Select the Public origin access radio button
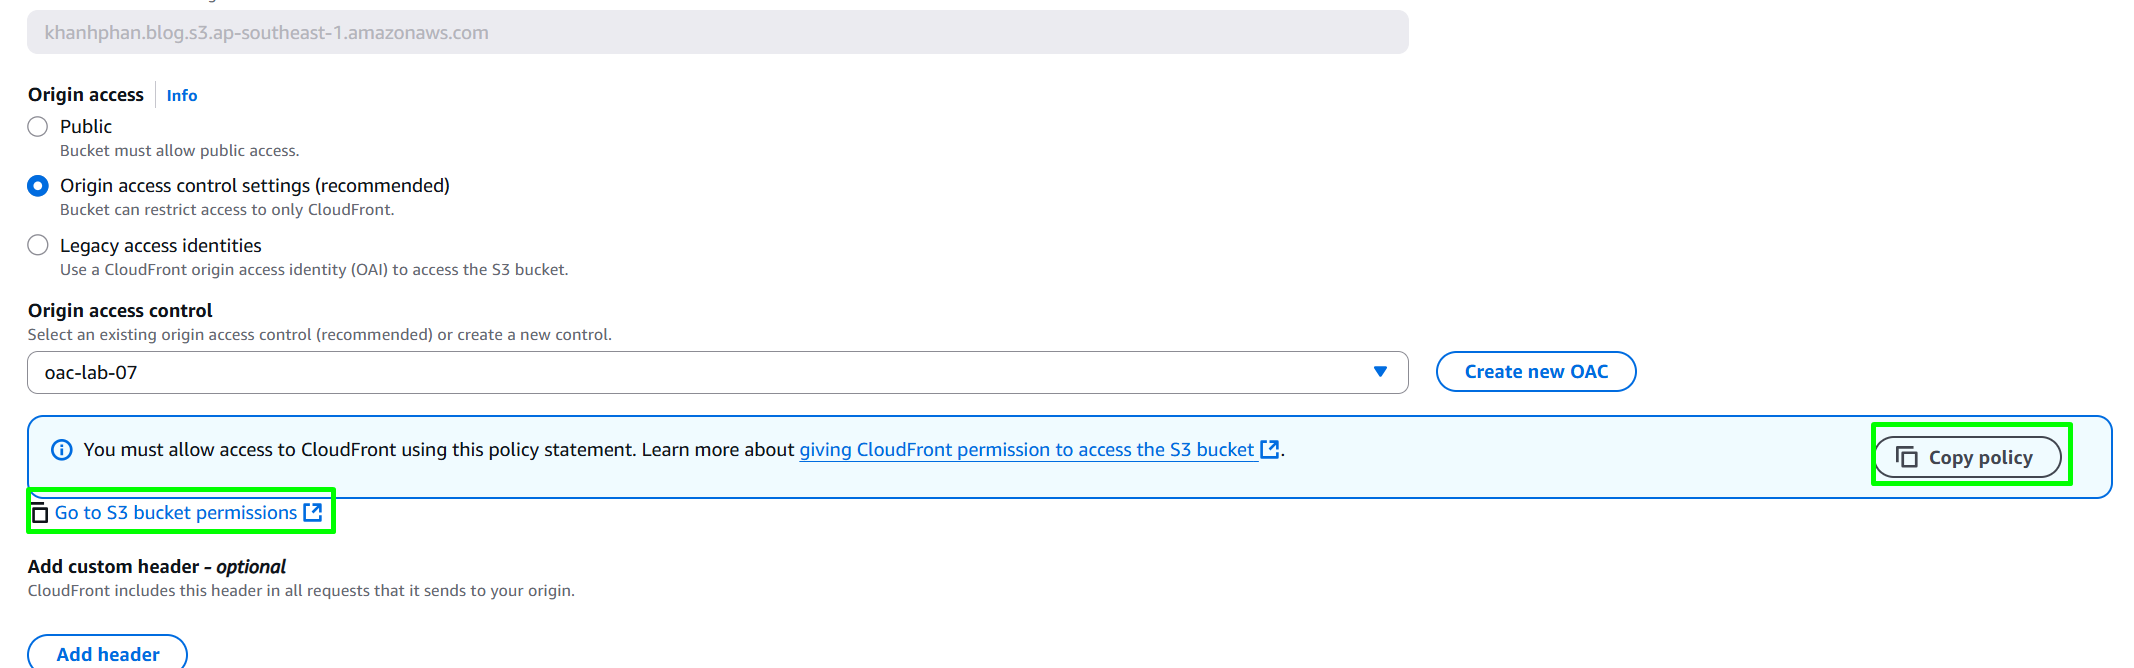Screen dimensions: 2134x668 pos(38,127)
